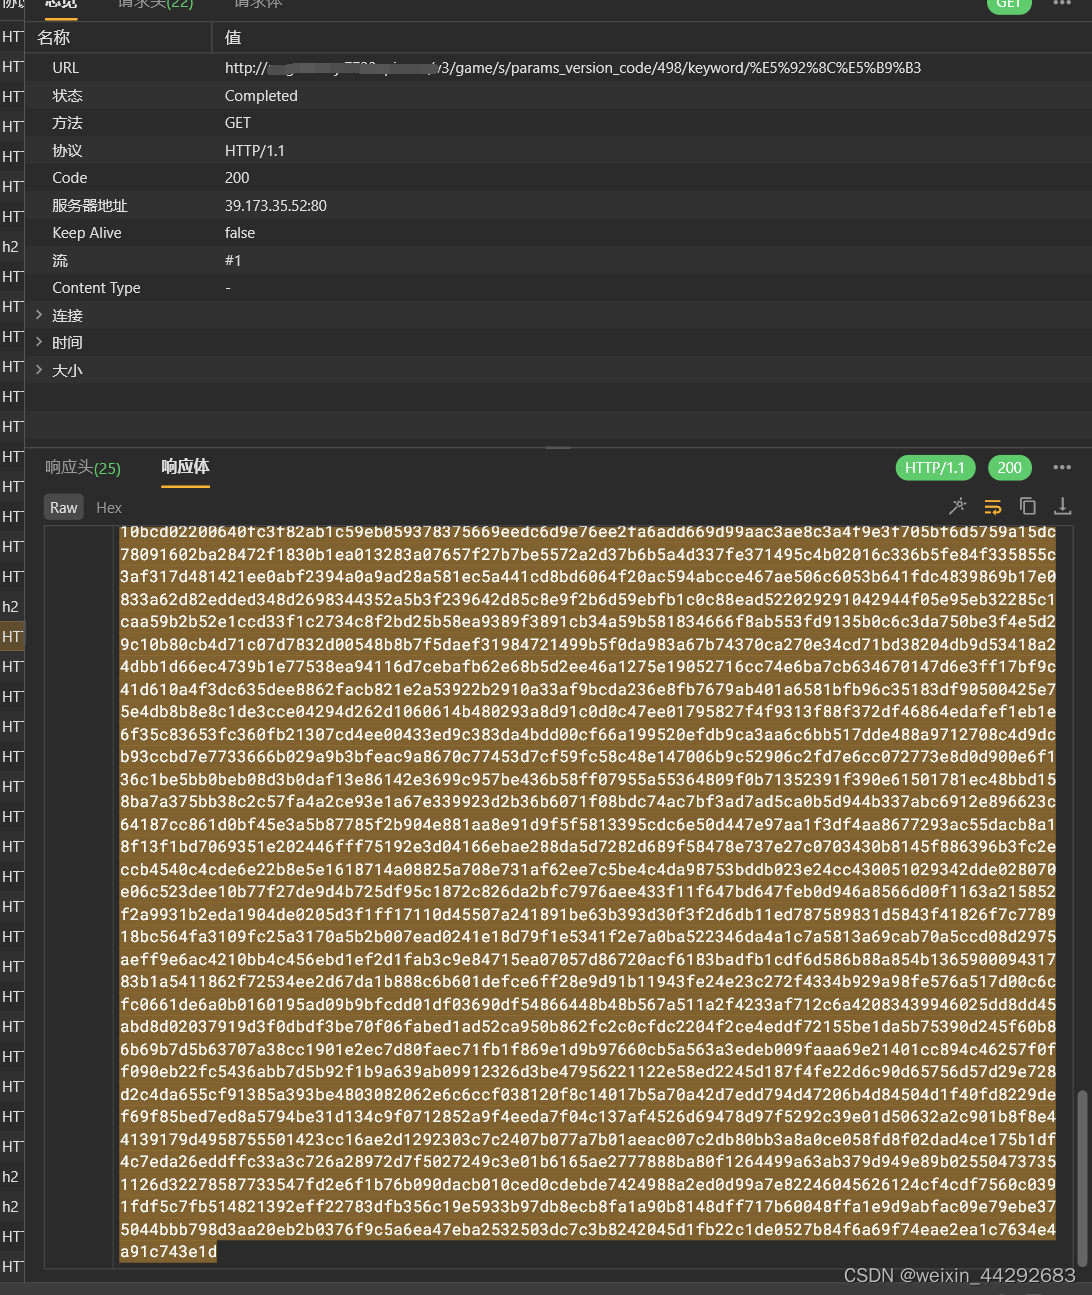Click the 值 column header

pyautogui.click(x=233, y=38)
